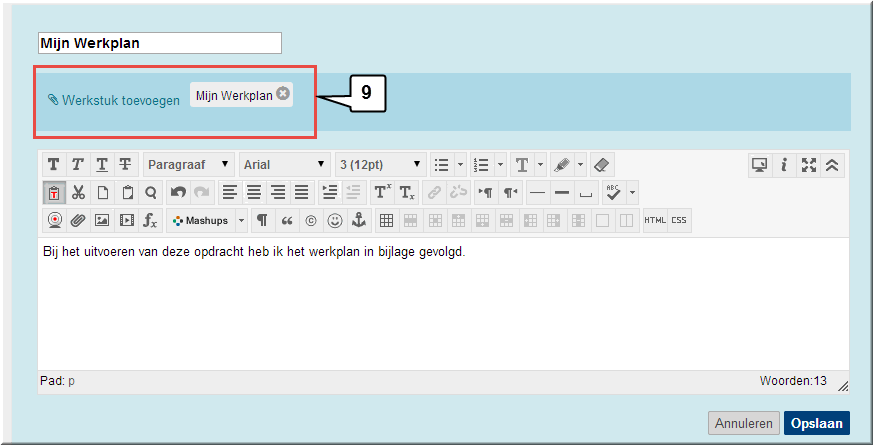Viewport: 873px width, 445px height.
Task: Toggle the ABC spell checker
Action: tap(614, 193)
